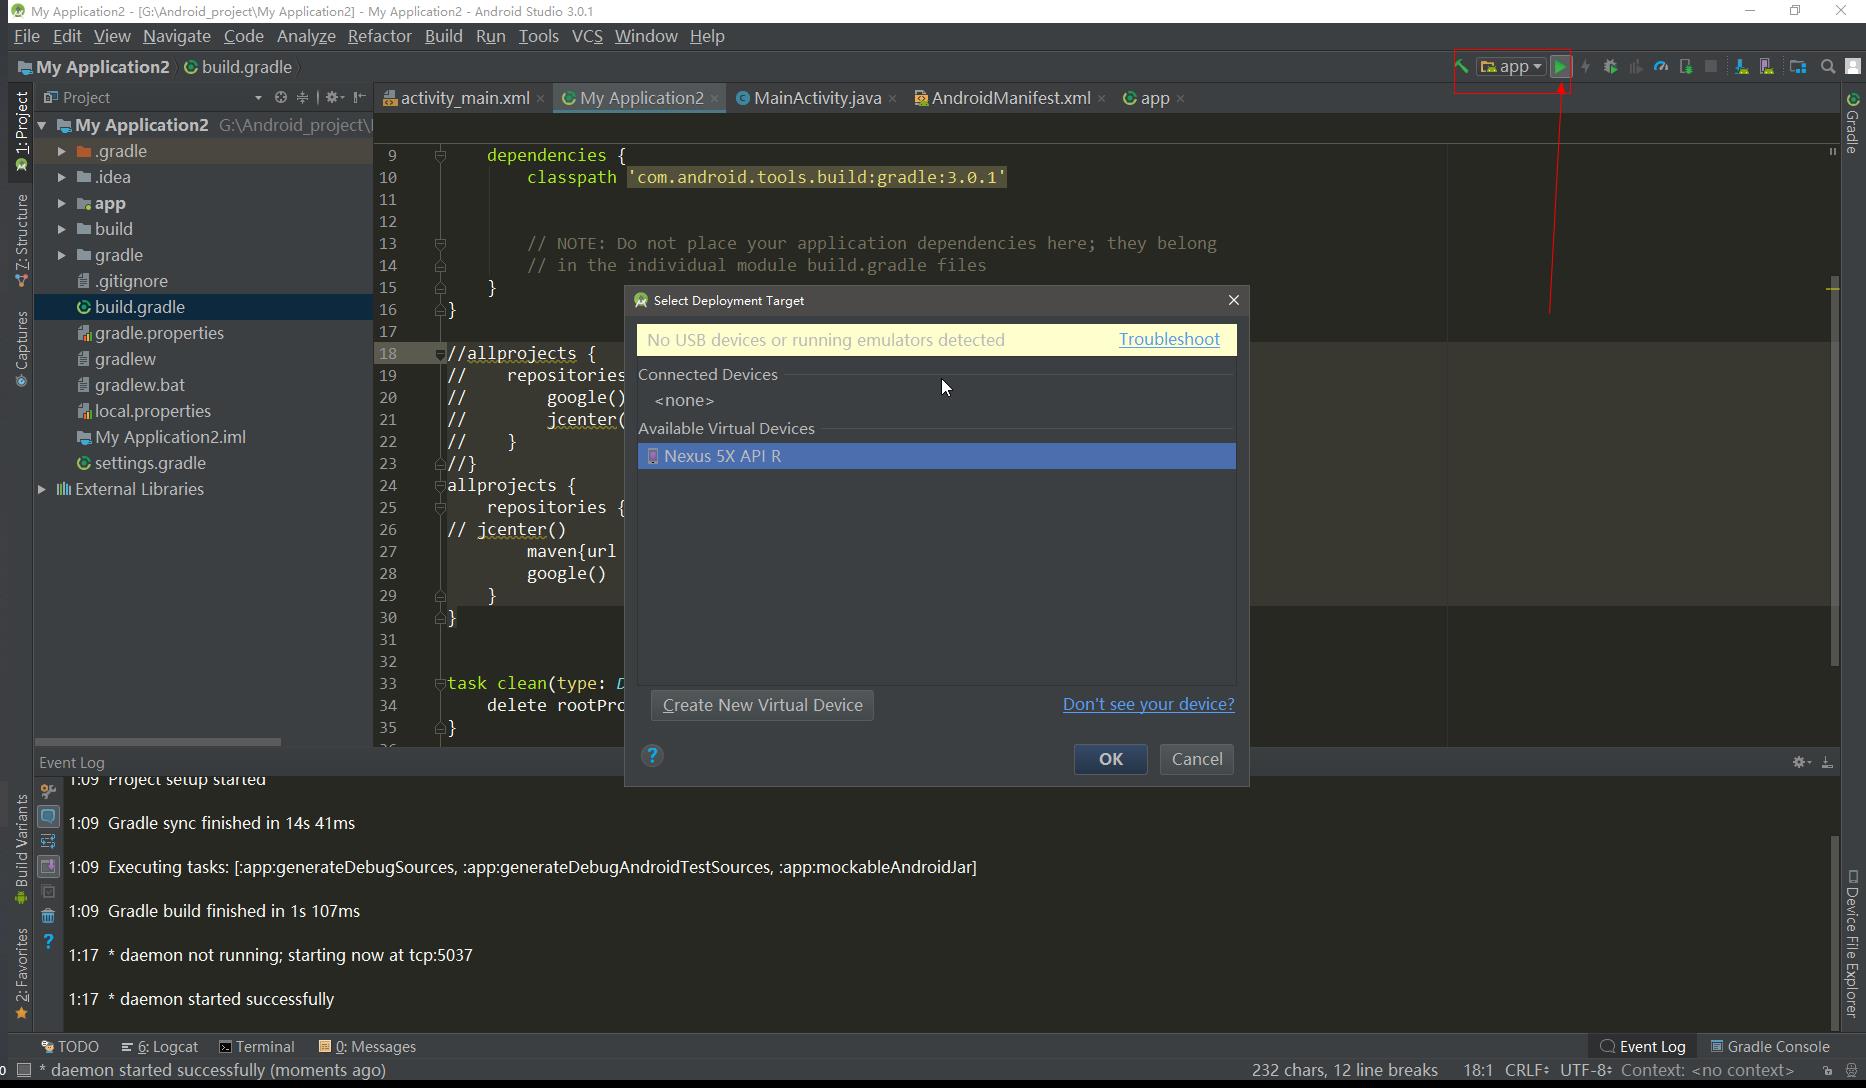This screenshot has width=1866, height=1088.
Task: Expand the .gradle folder
Action: coord(62,151)
